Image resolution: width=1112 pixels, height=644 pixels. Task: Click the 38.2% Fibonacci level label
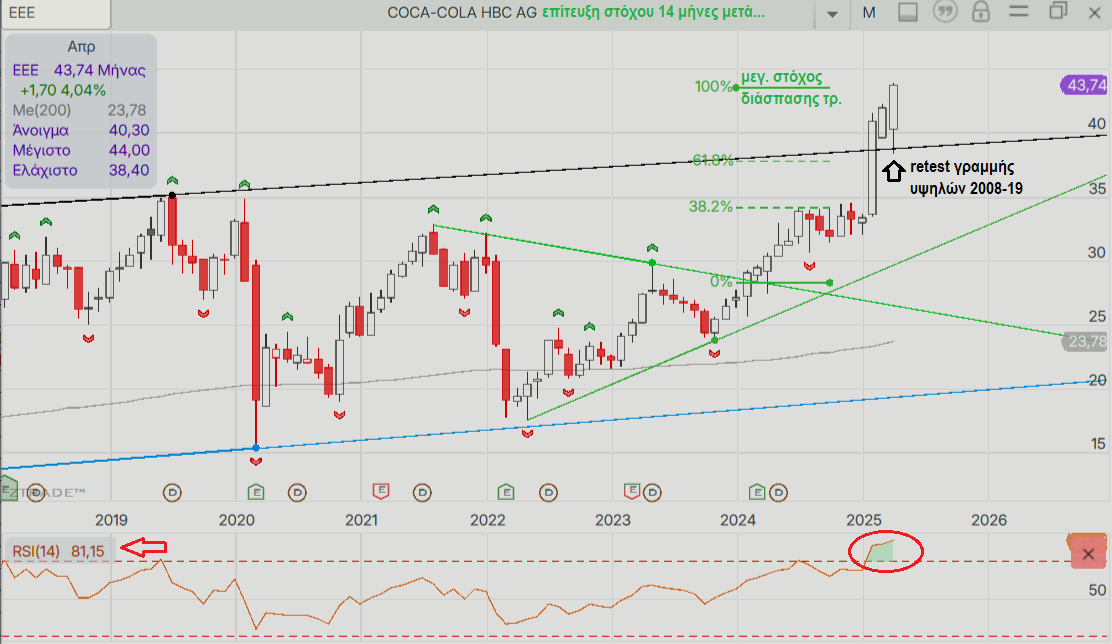pyautogui.click(x=711, y=206)
